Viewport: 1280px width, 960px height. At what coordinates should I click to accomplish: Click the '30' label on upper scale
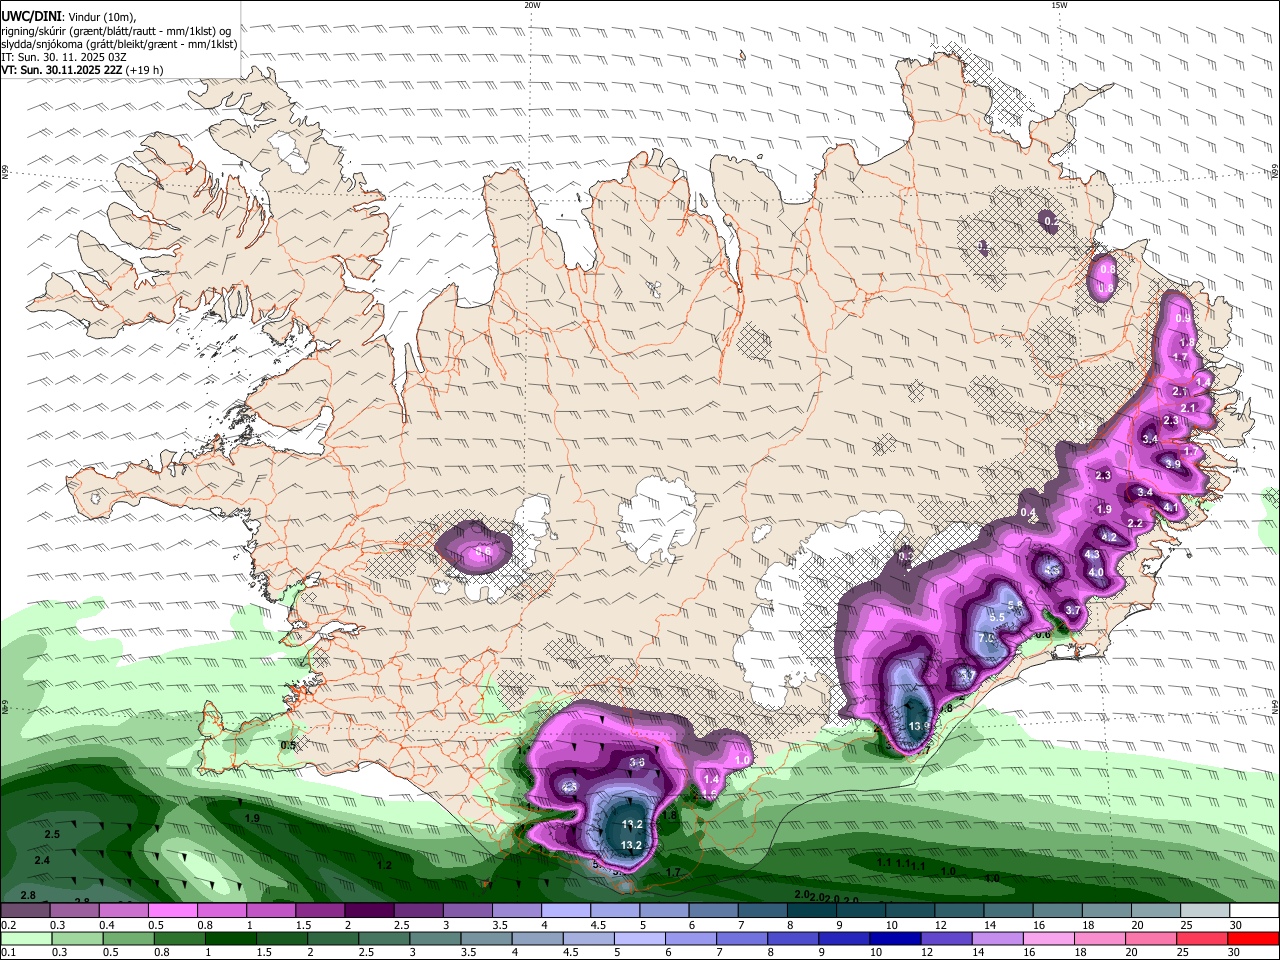point(1236,925)
